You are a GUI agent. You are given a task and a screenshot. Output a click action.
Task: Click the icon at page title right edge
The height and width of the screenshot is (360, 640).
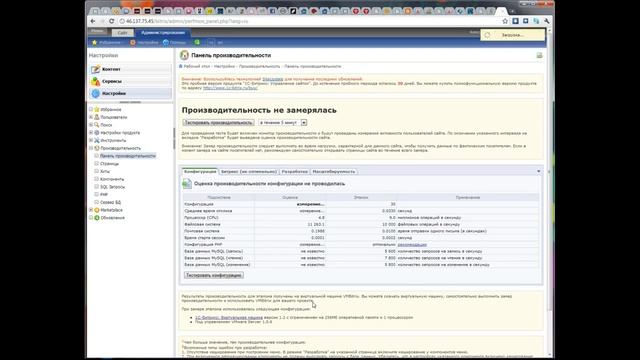[x=539, y=55]
